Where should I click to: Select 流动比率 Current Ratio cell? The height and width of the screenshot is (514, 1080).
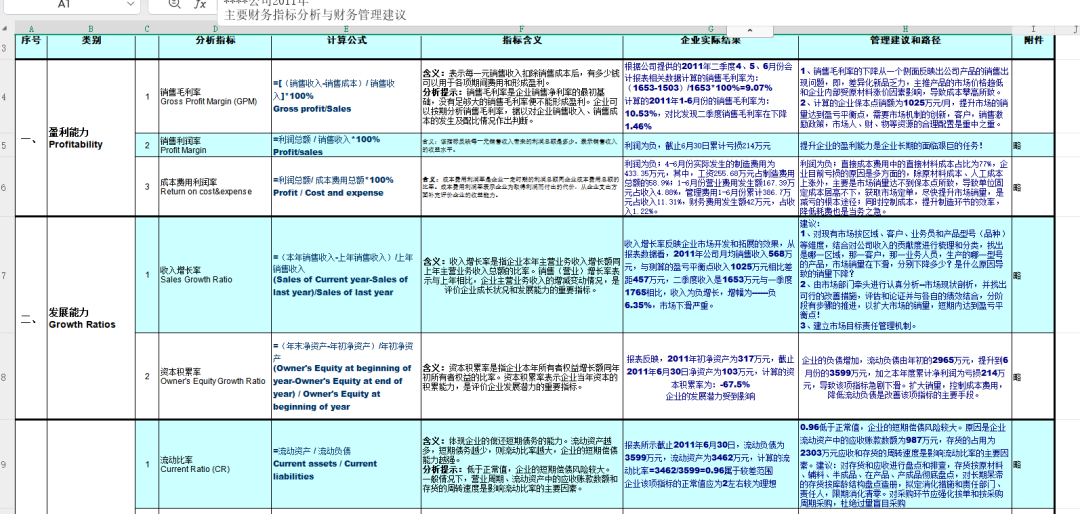[216, 464]
